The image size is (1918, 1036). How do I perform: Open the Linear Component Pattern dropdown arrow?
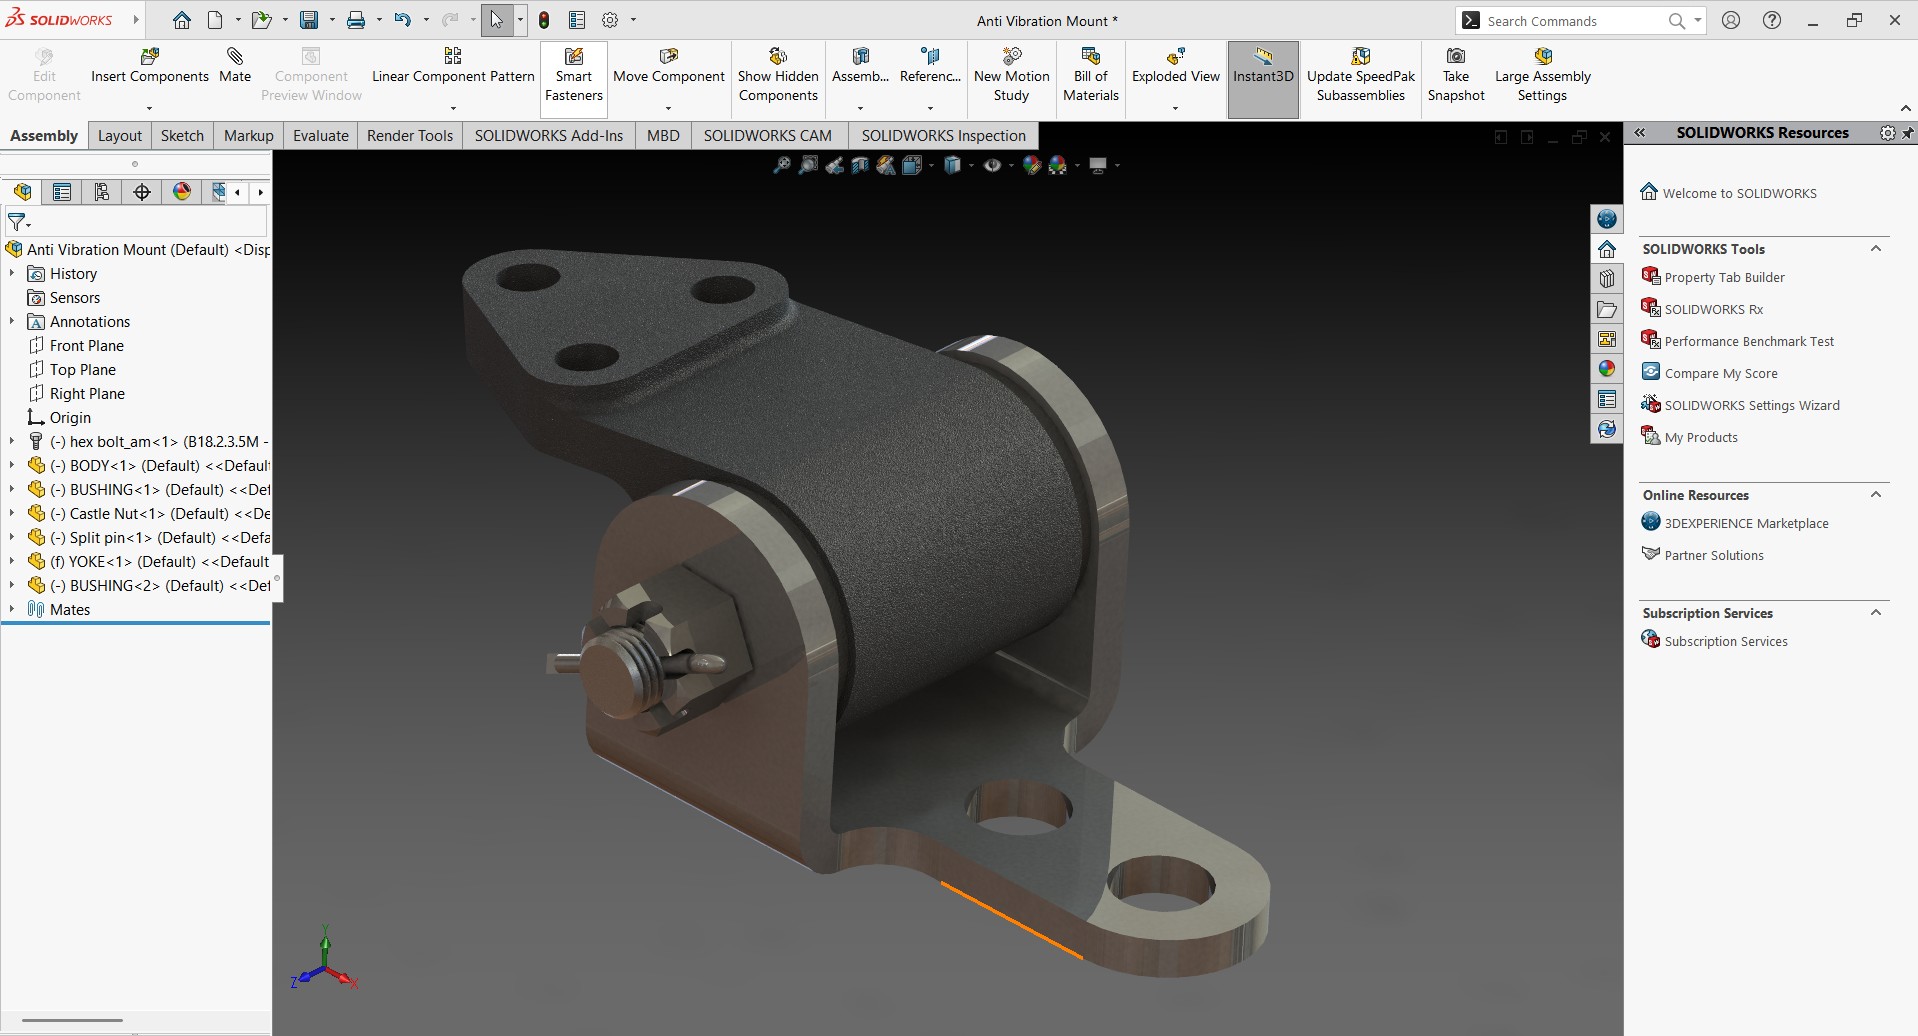[453, 108]
